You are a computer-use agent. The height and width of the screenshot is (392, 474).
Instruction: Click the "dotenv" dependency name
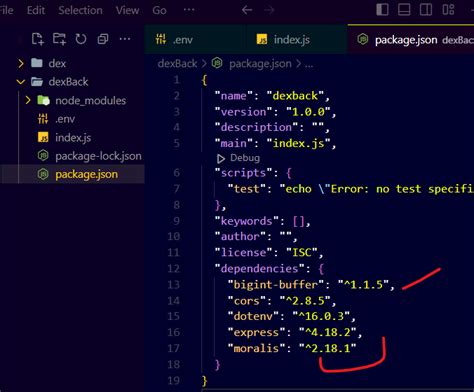click(253, 316)
